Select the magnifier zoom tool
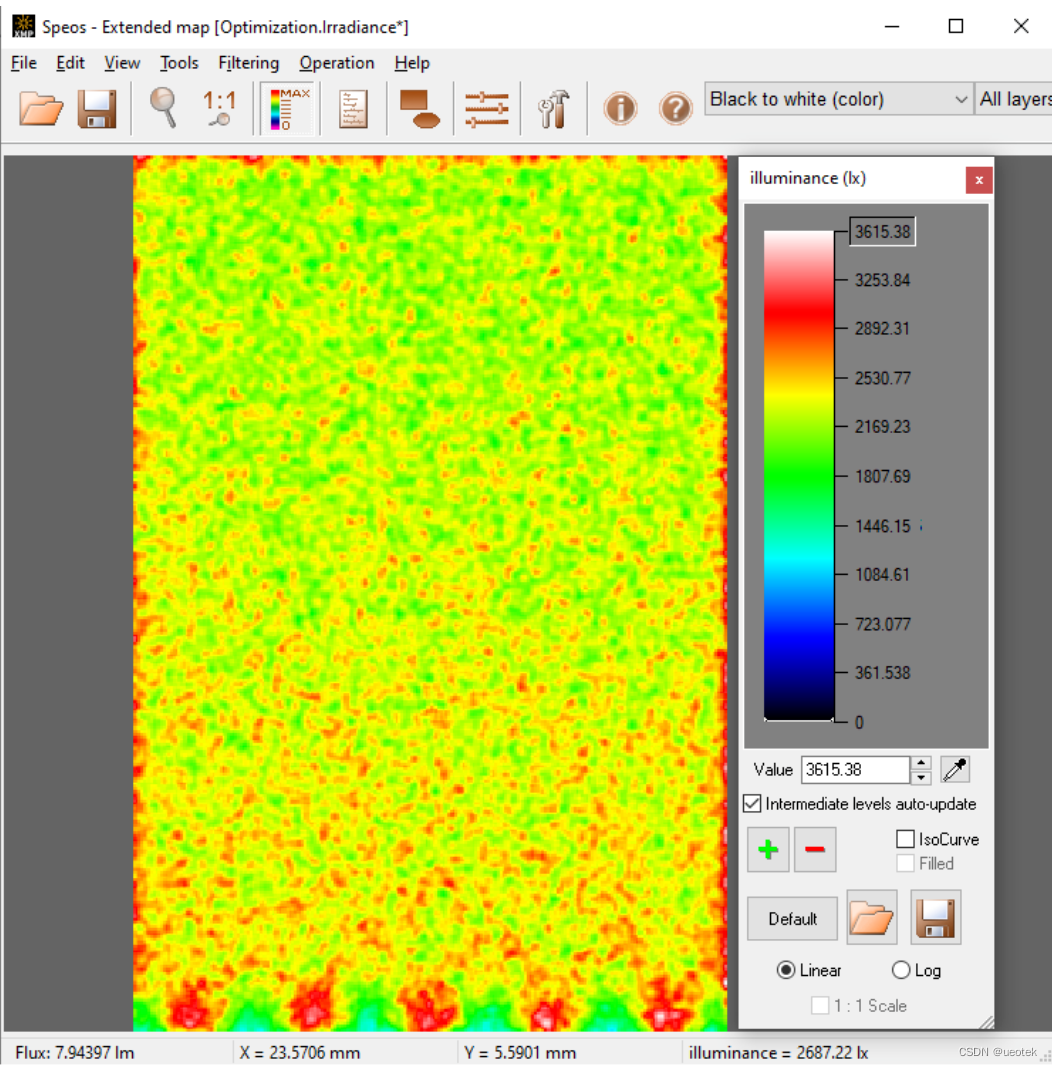Screen dimensions: 1052x1066 (x=163, y=107)
